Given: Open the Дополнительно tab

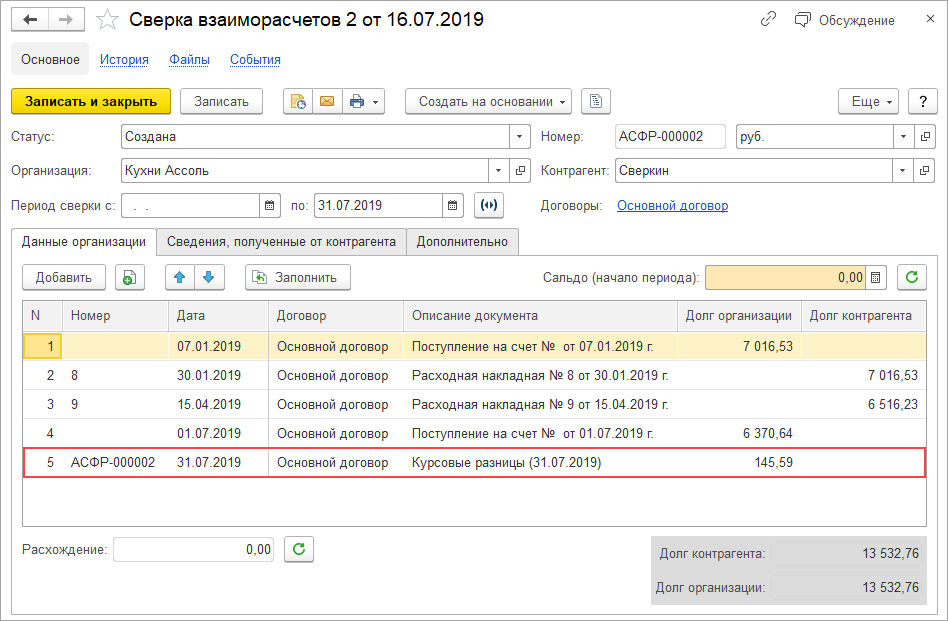Looking at the screenshot, I should (462, 241).
